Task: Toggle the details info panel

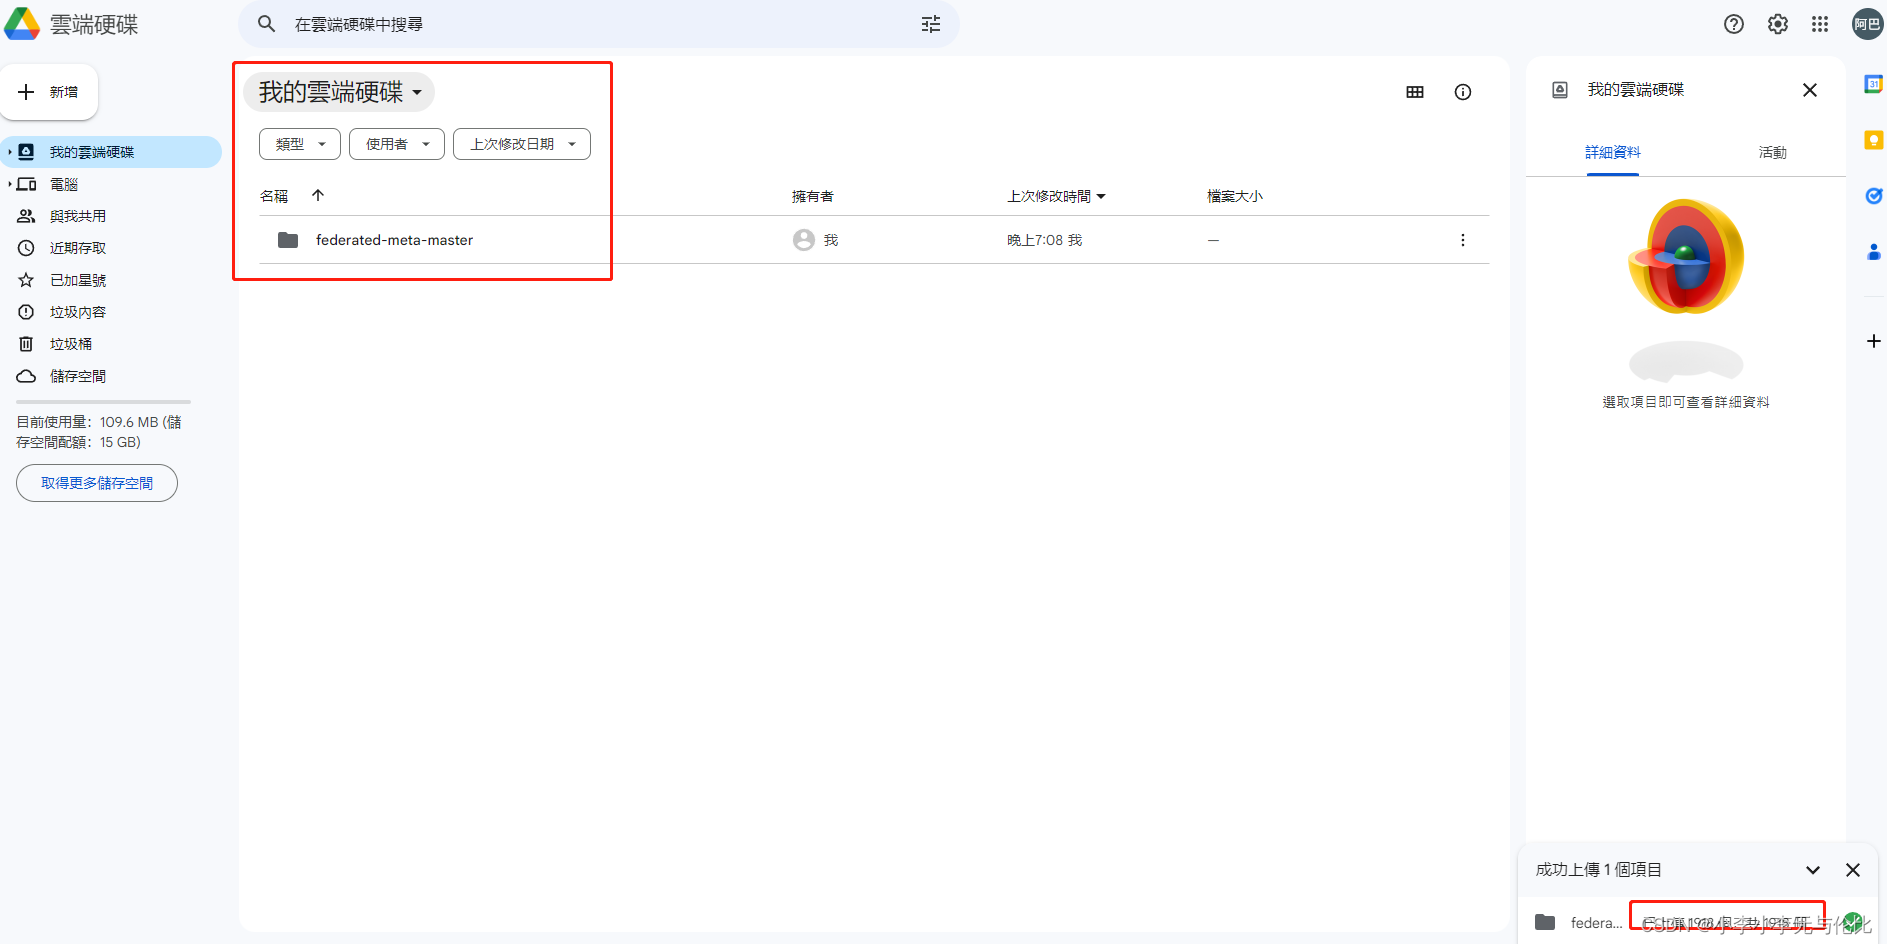Action: pyautogui.click(x=1463, y=91)
